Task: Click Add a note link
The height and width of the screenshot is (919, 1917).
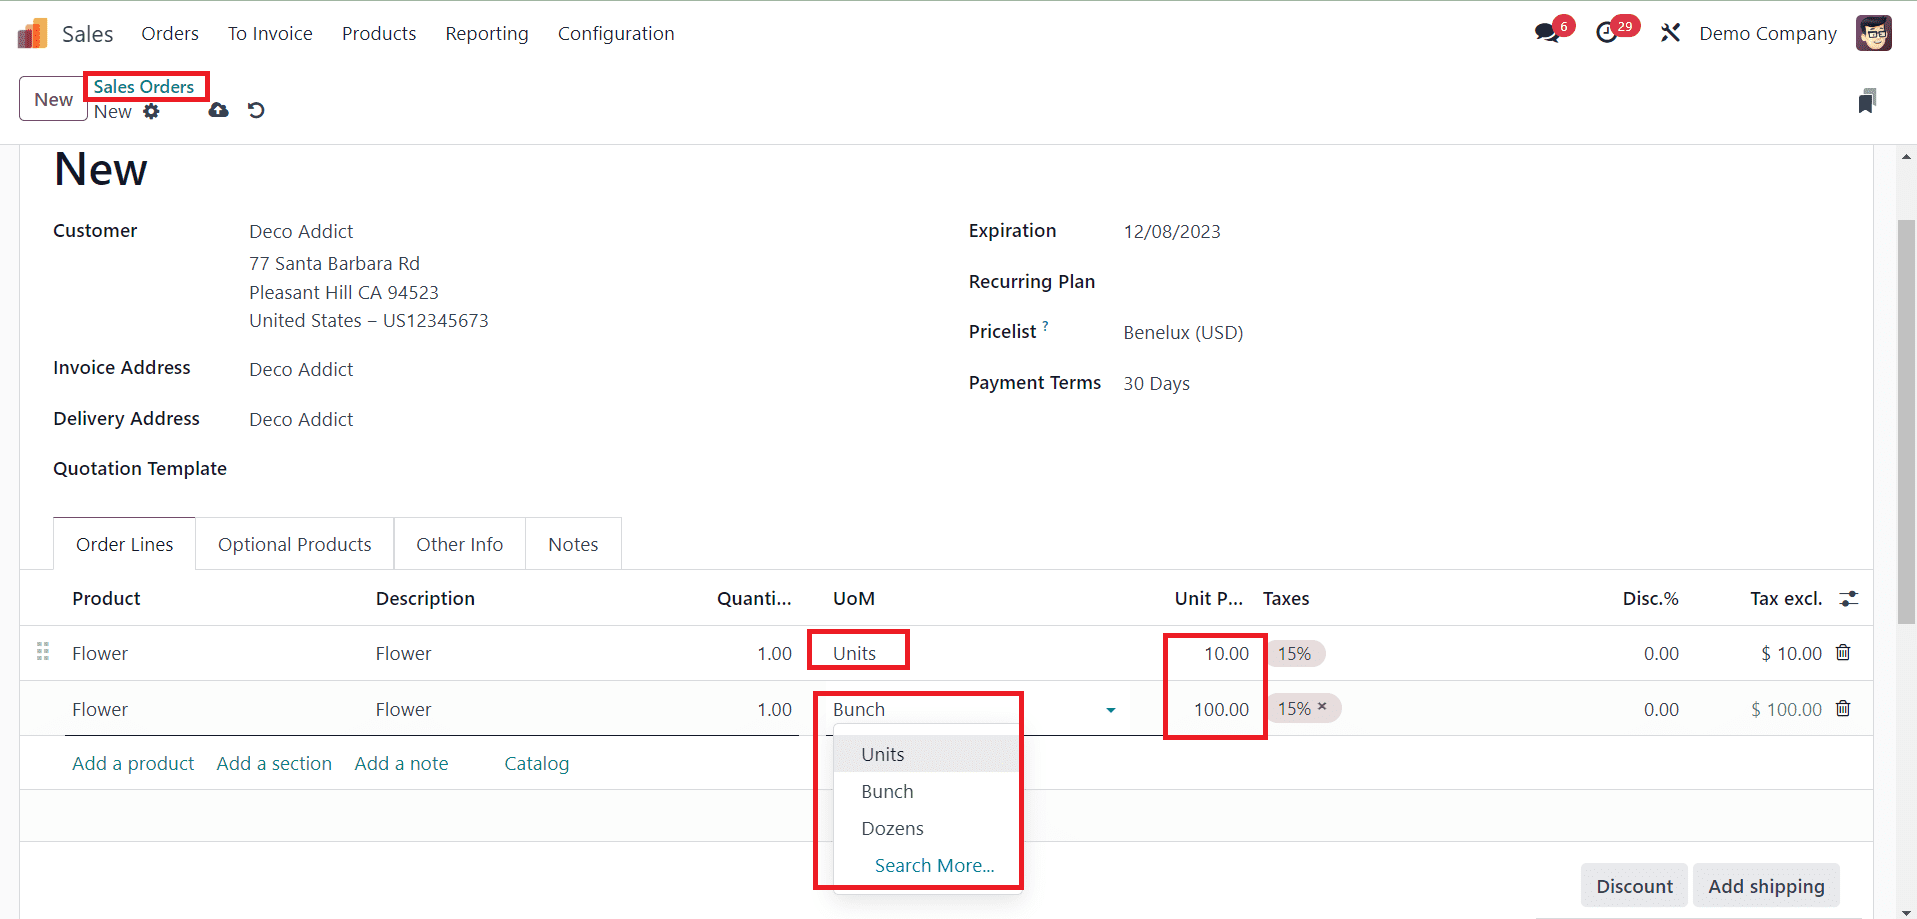Action: [x=401, y=763]
